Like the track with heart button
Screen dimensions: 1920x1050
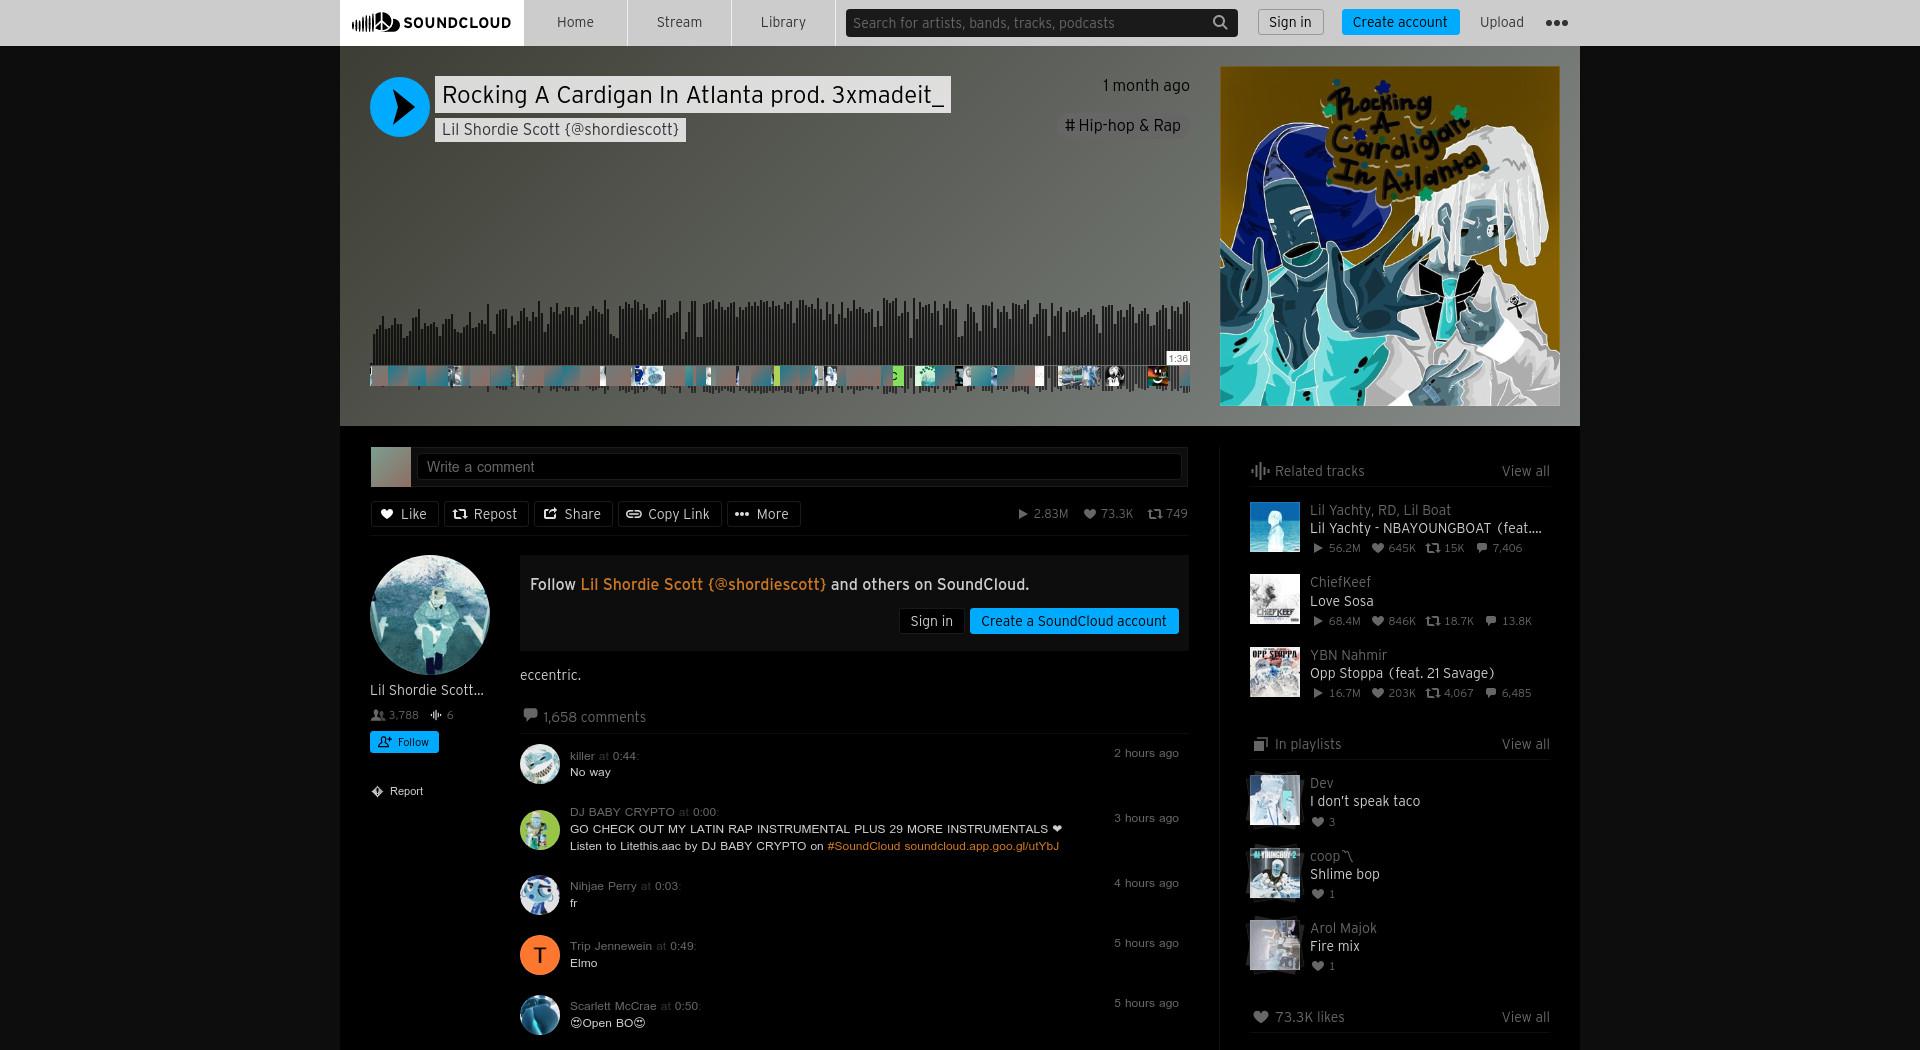[404, 514]
